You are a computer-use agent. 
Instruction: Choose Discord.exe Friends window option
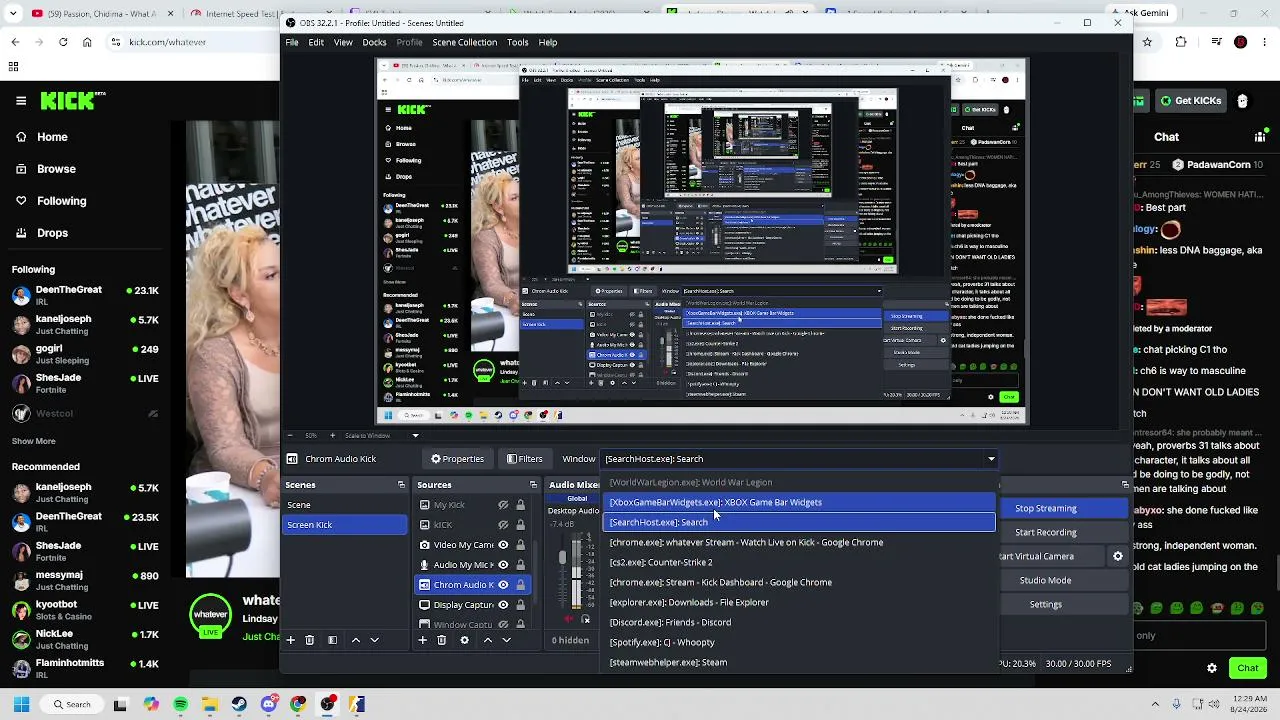tap(799, 622)
